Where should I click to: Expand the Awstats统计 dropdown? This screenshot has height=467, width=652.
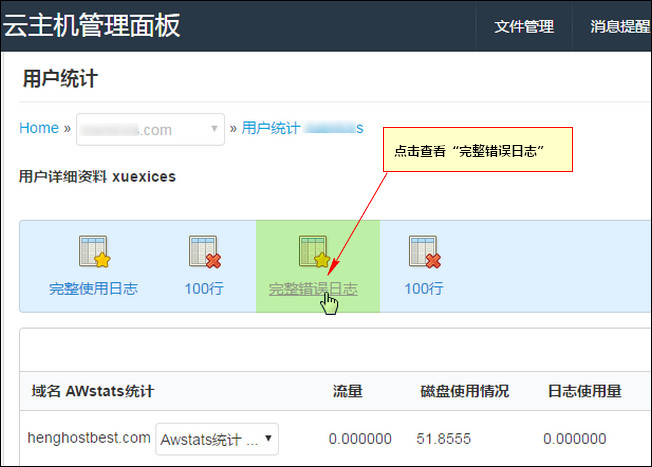click(217, 439)
